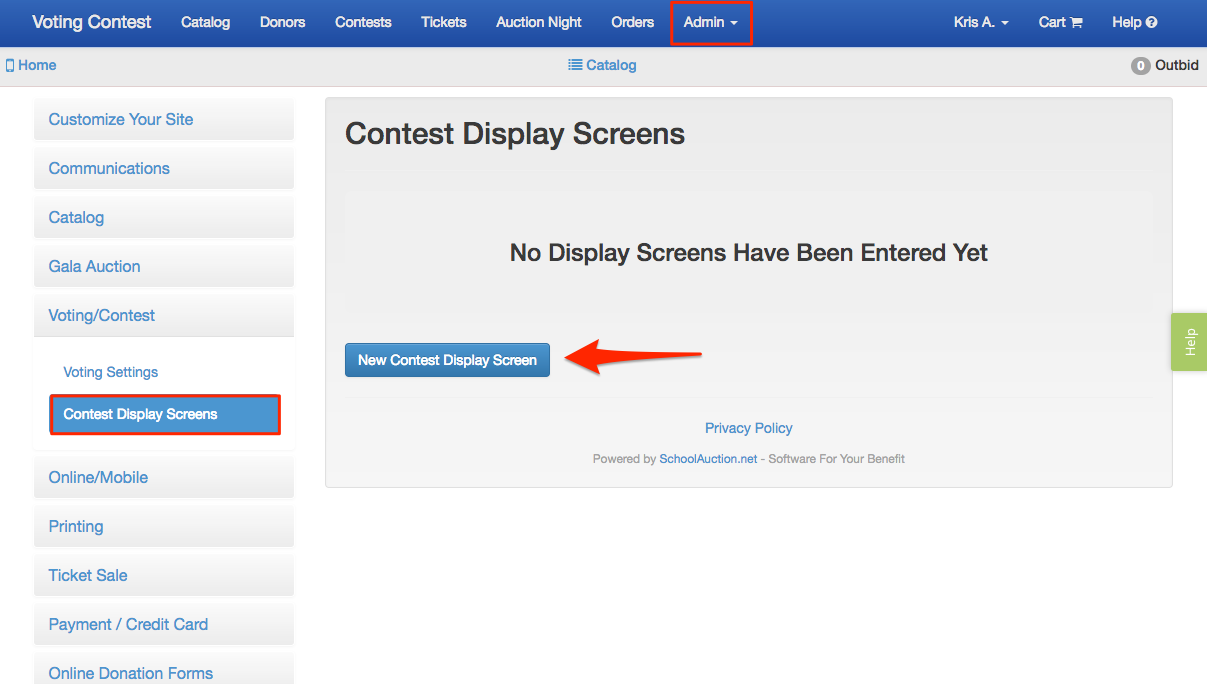
Task: Open the Contests navigation item
Action: 363,22
